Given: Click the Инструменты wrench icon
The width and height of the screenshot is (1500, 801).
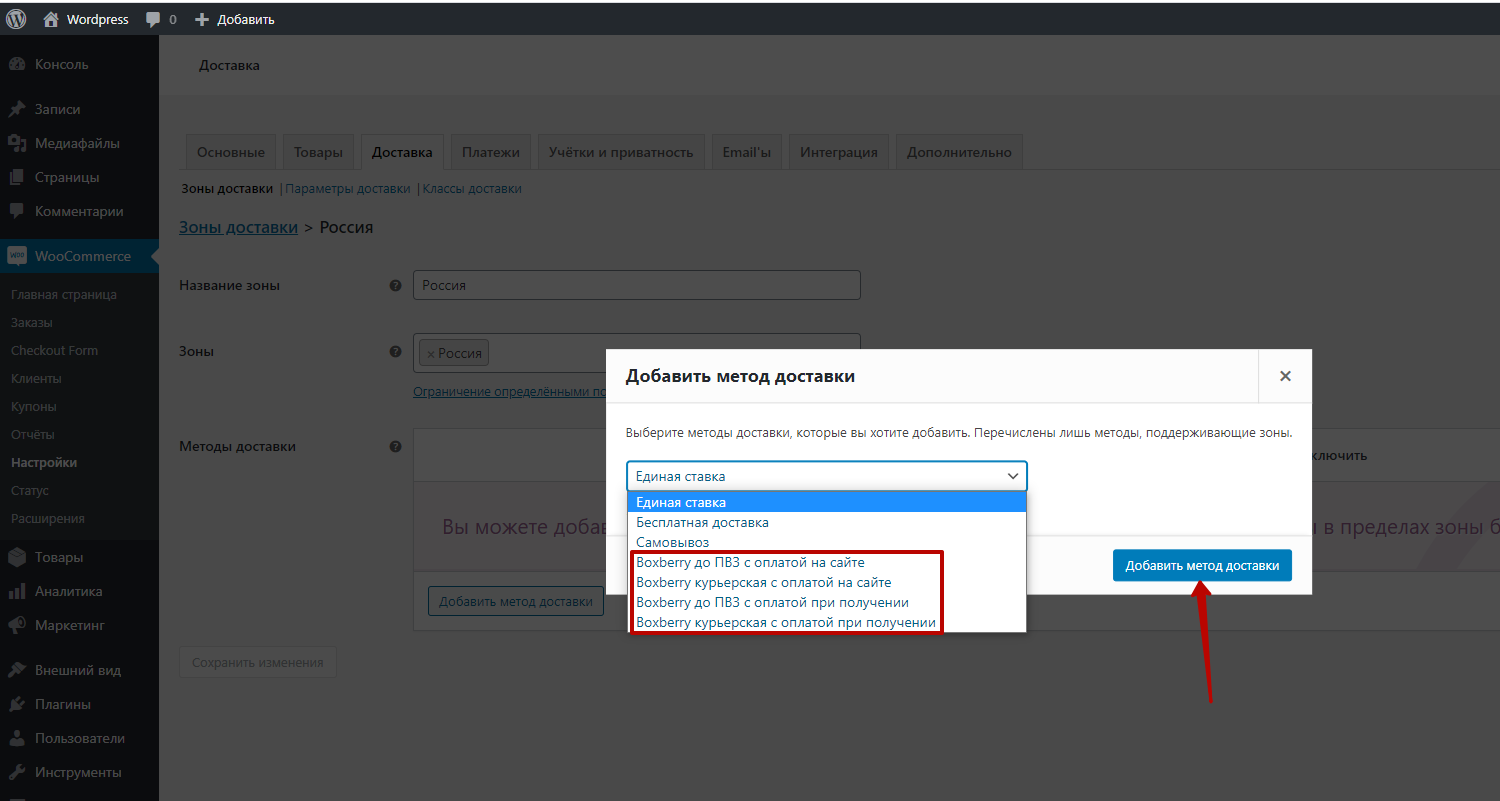Looking at the screenshot, I should coord(17,772).
